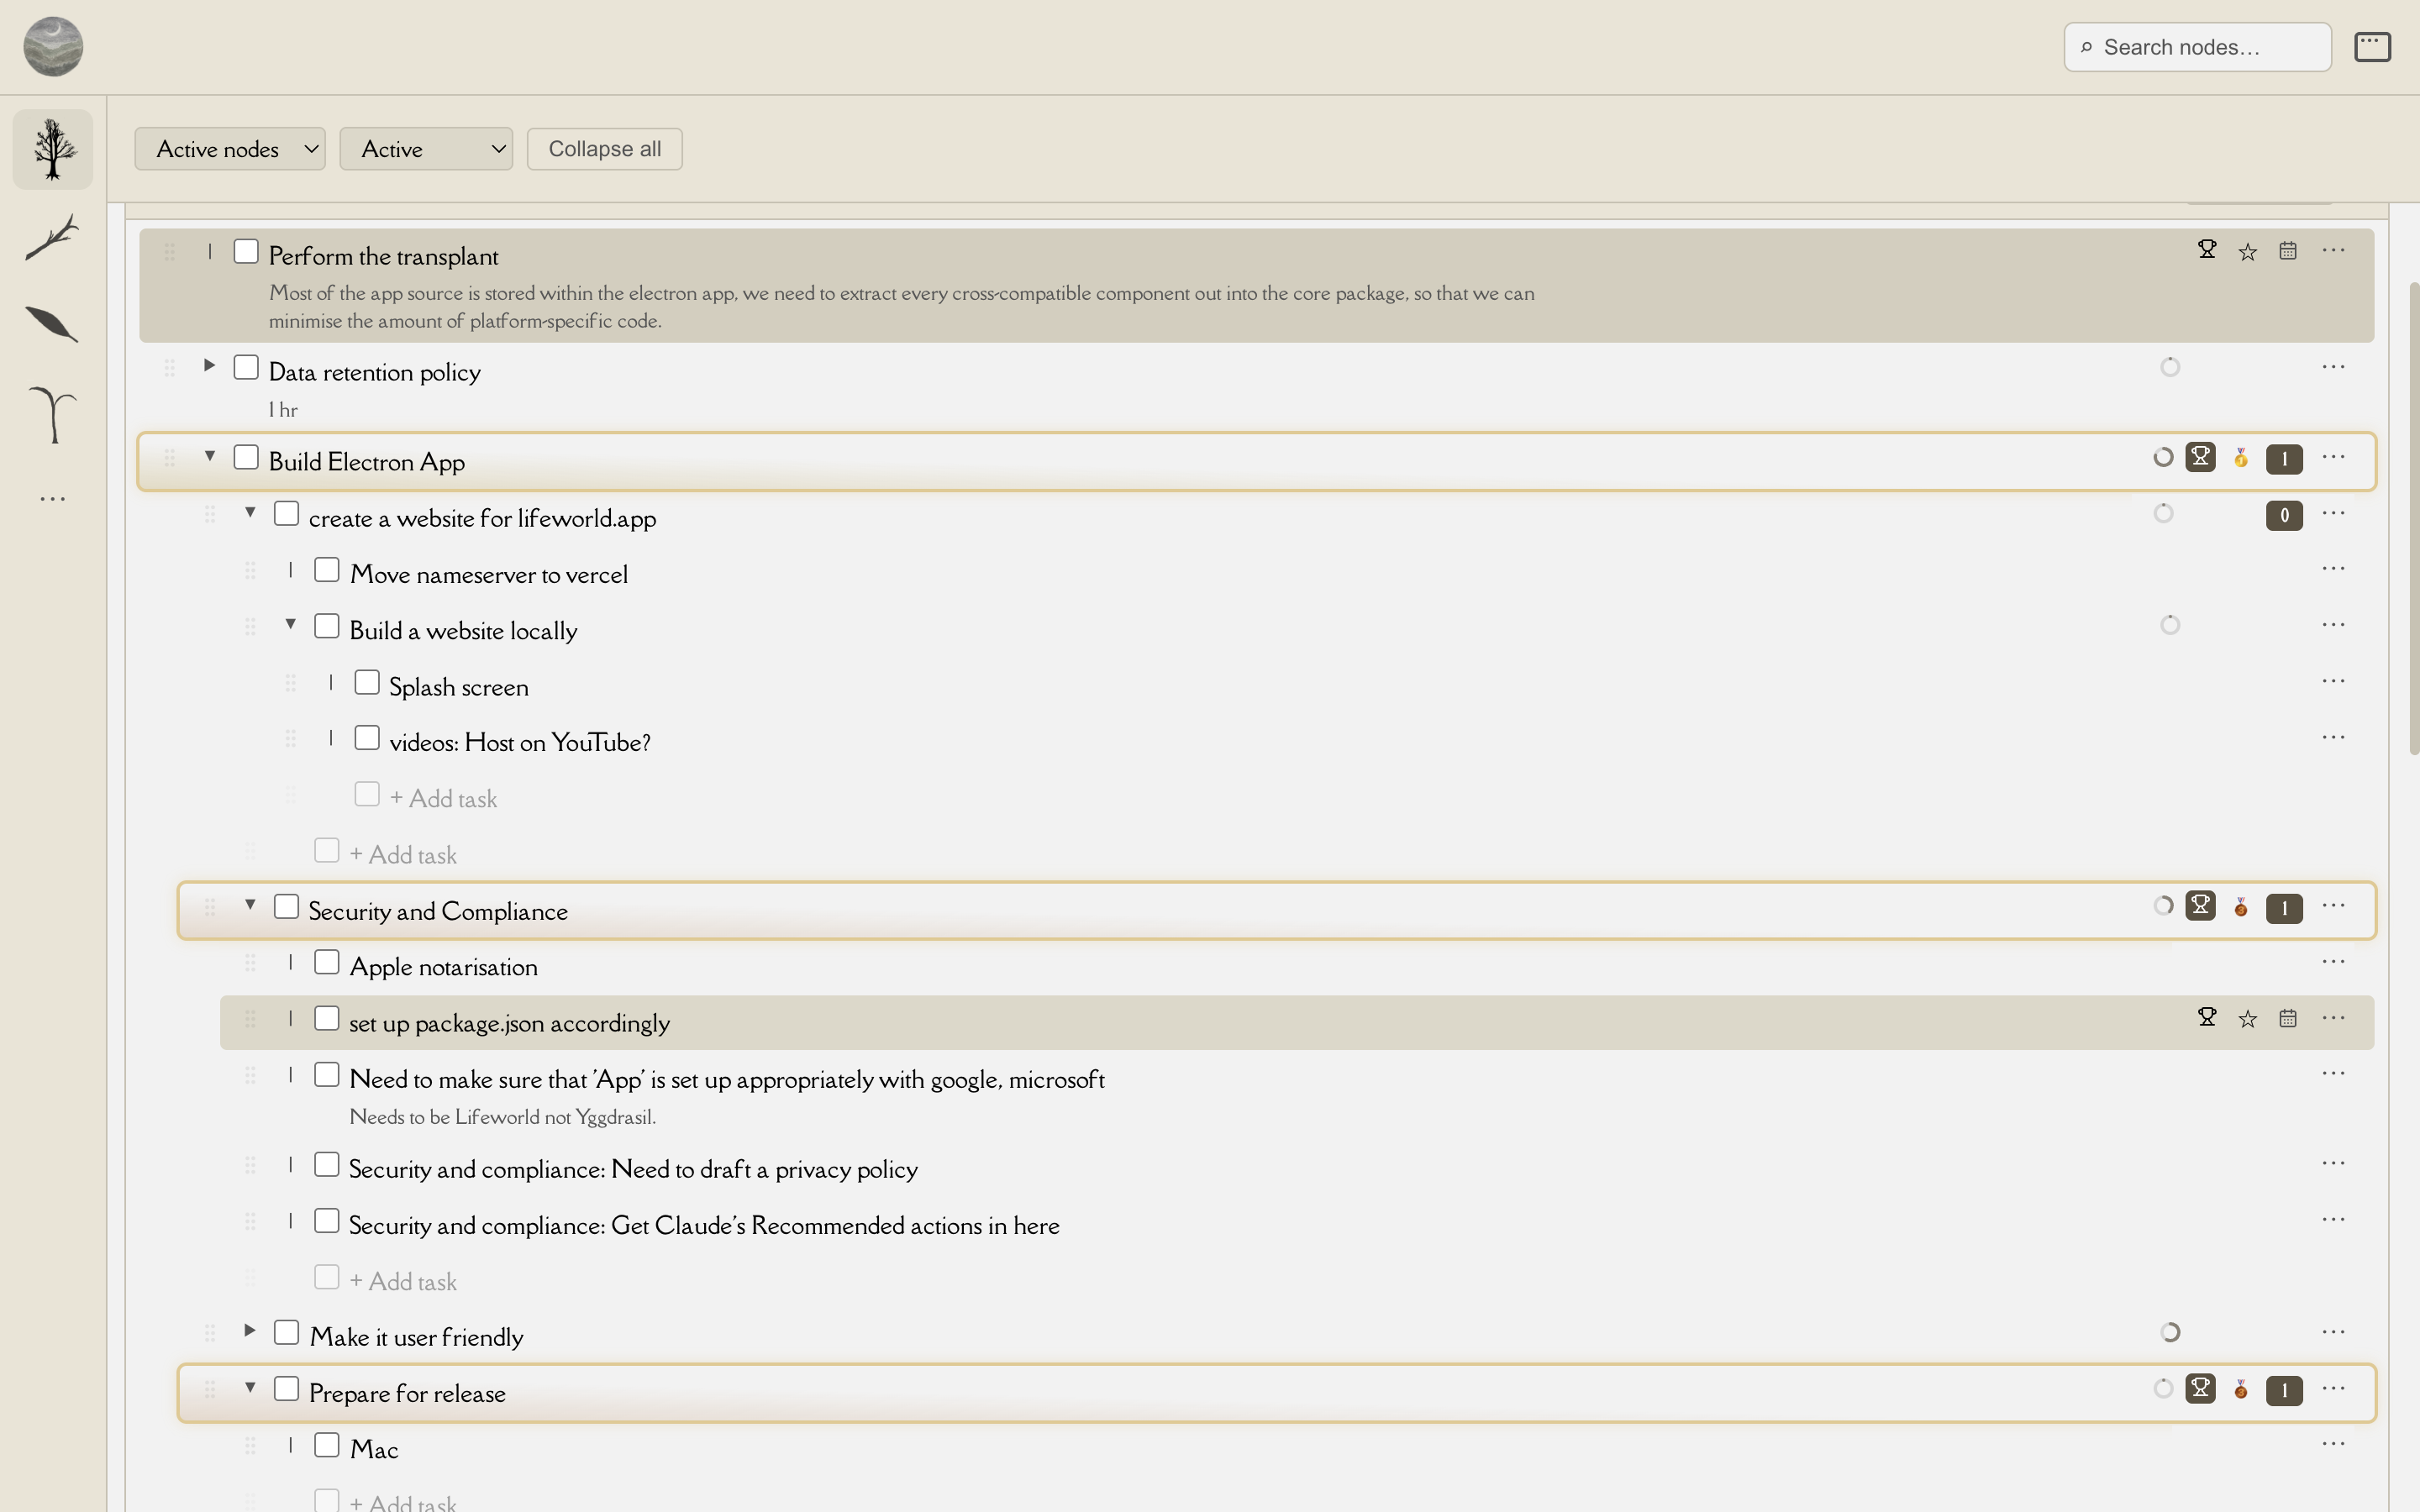The height and width of the screenshot is (1512, 2420).
Task: Collapse the Security and Compliance node
Action: pyautogui.click(x=250, y=905)
